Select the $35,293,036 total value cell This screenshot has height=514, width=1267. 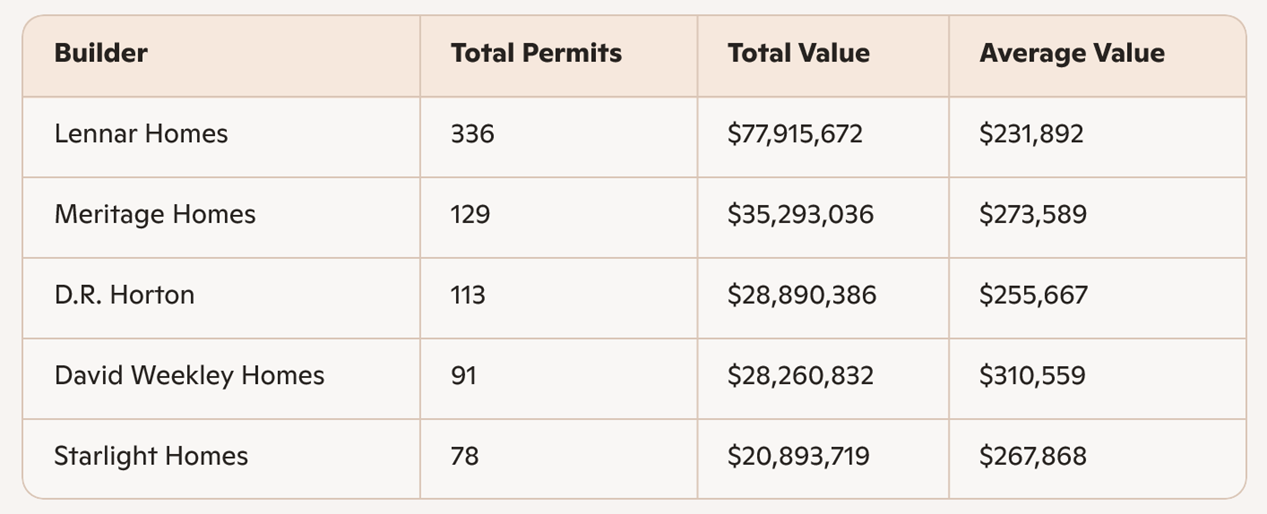(800, 214)
